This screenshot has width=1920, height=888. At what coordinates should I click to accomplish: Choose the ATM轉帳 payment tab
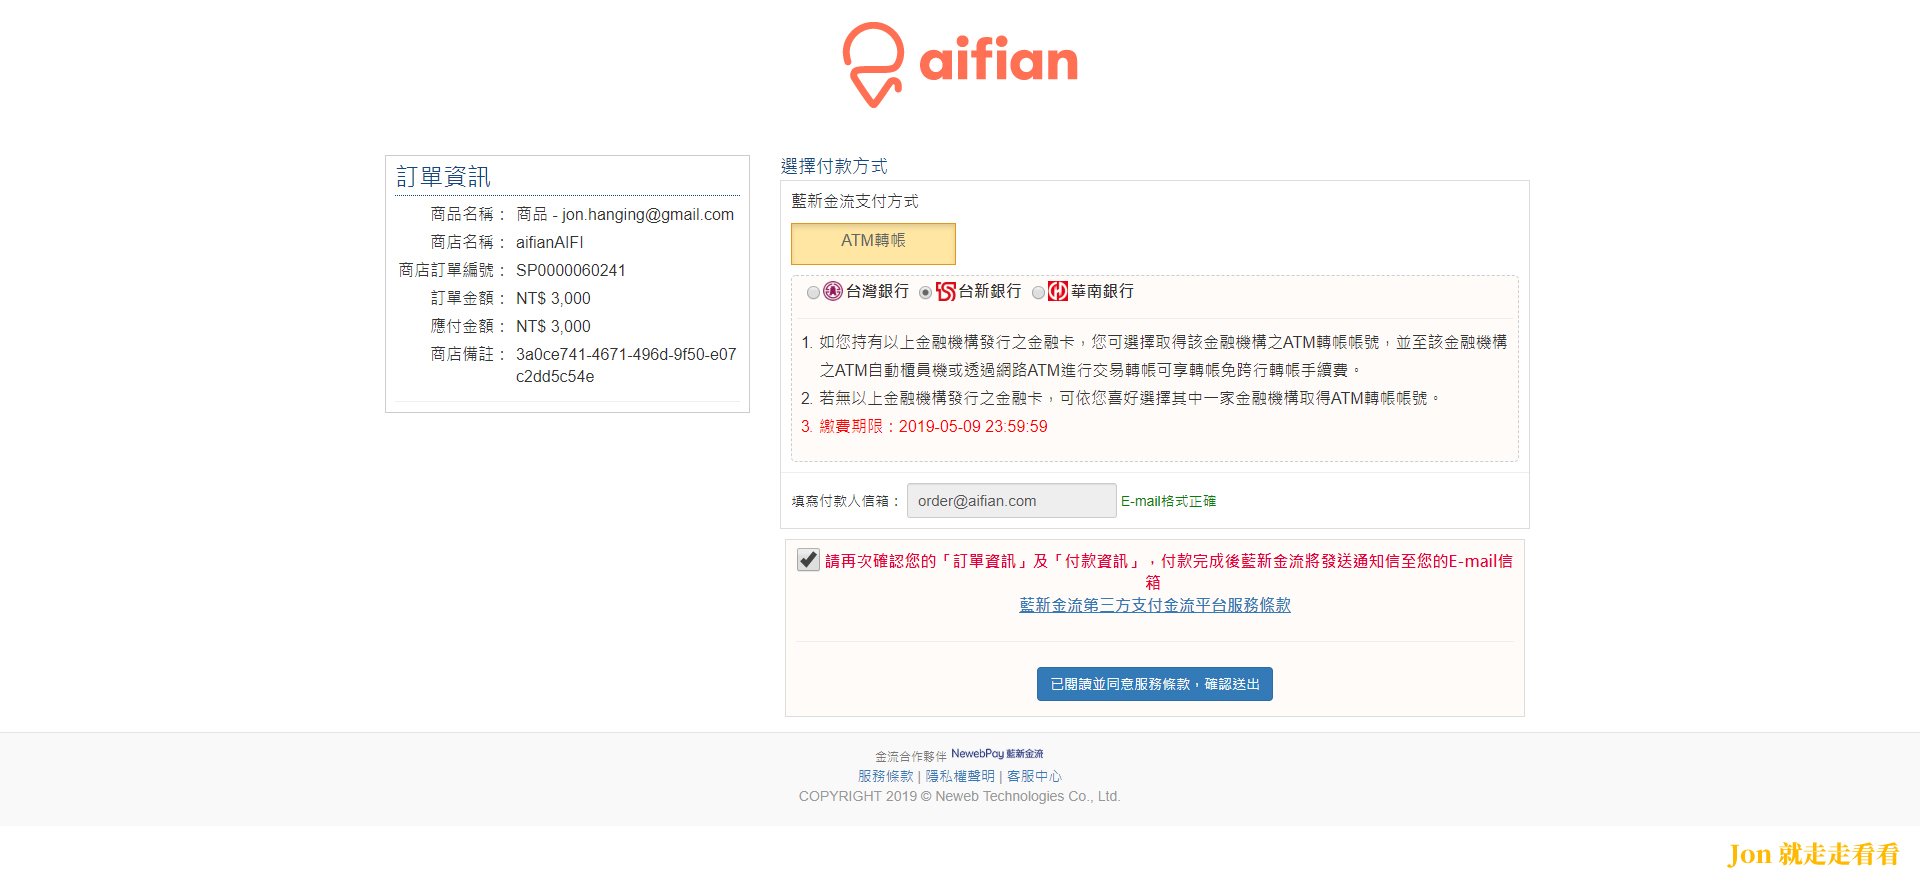click(873, 243)
